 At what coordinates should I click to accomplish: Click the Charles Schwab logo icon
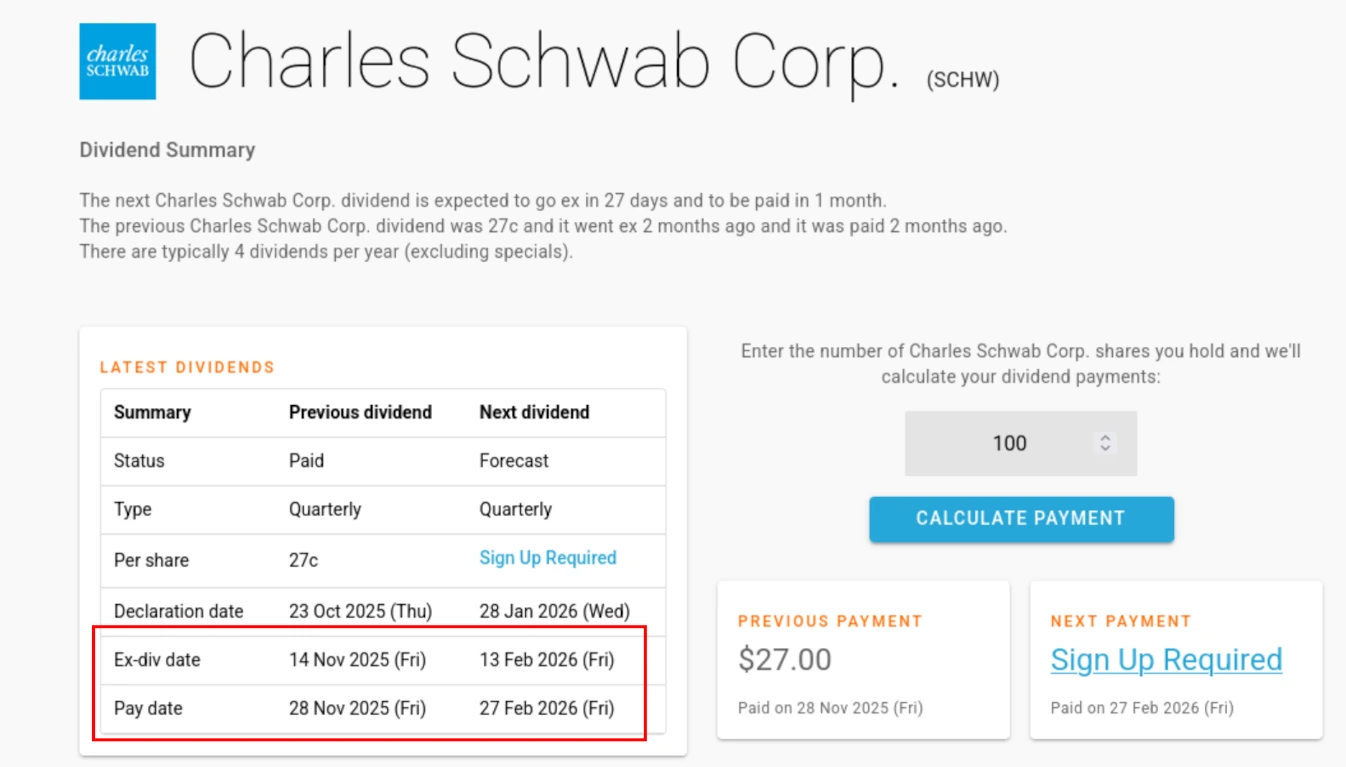(x=117, y=61)
